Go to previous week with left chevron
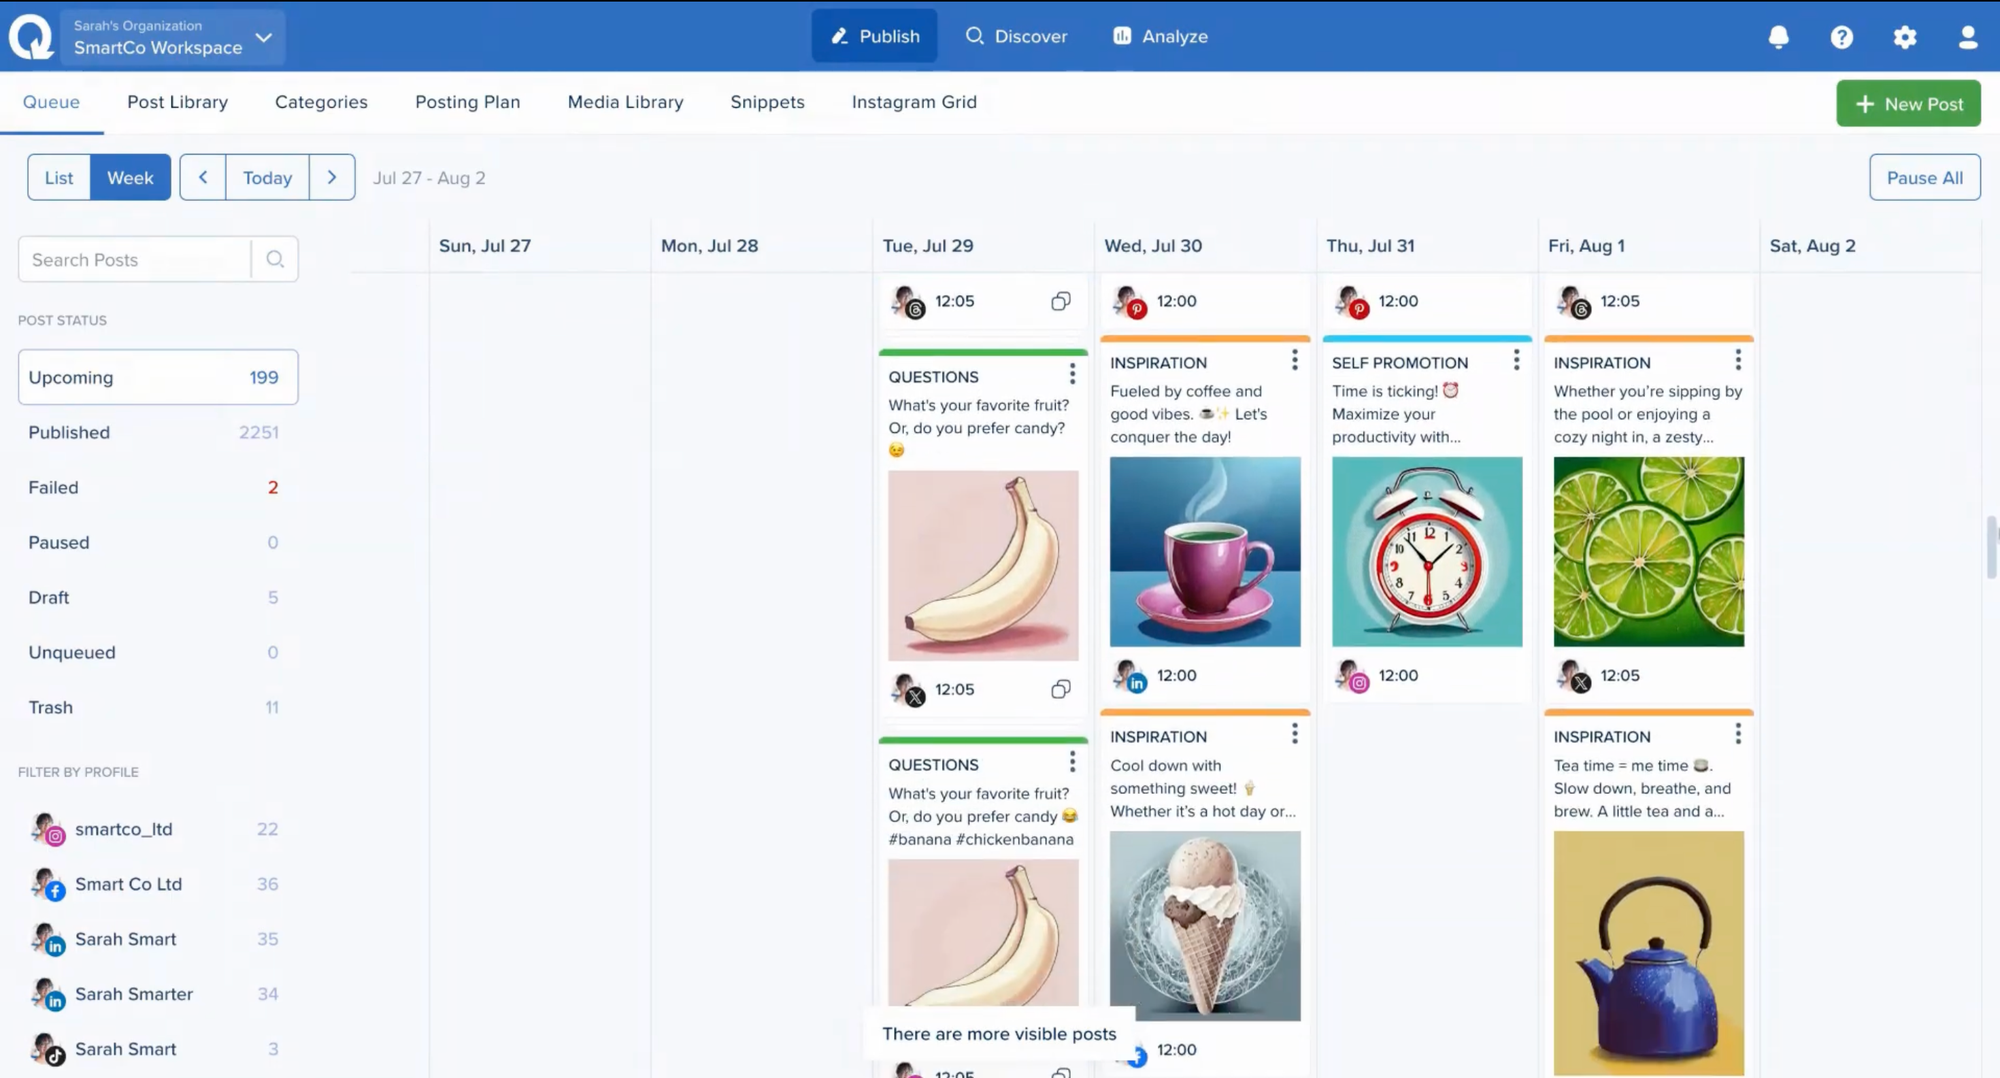Viewport: 2000px width, 1078px height. point(203,178)
